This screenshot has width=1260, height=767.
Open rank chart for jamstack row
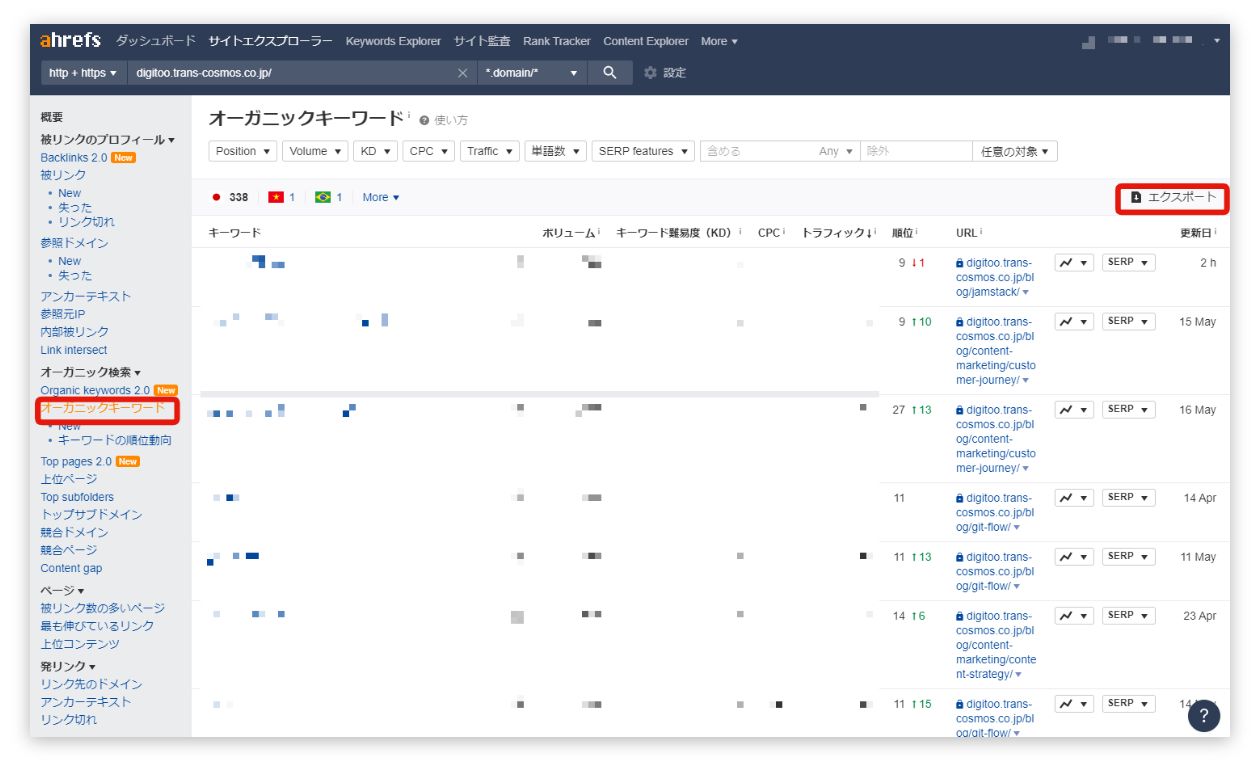point(1074,263)
